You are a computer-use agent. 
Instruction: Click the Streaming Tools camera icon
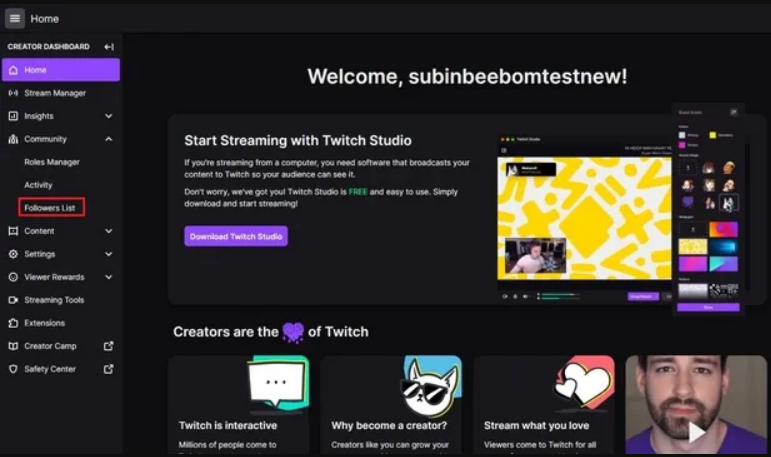(x=13, y=300)
